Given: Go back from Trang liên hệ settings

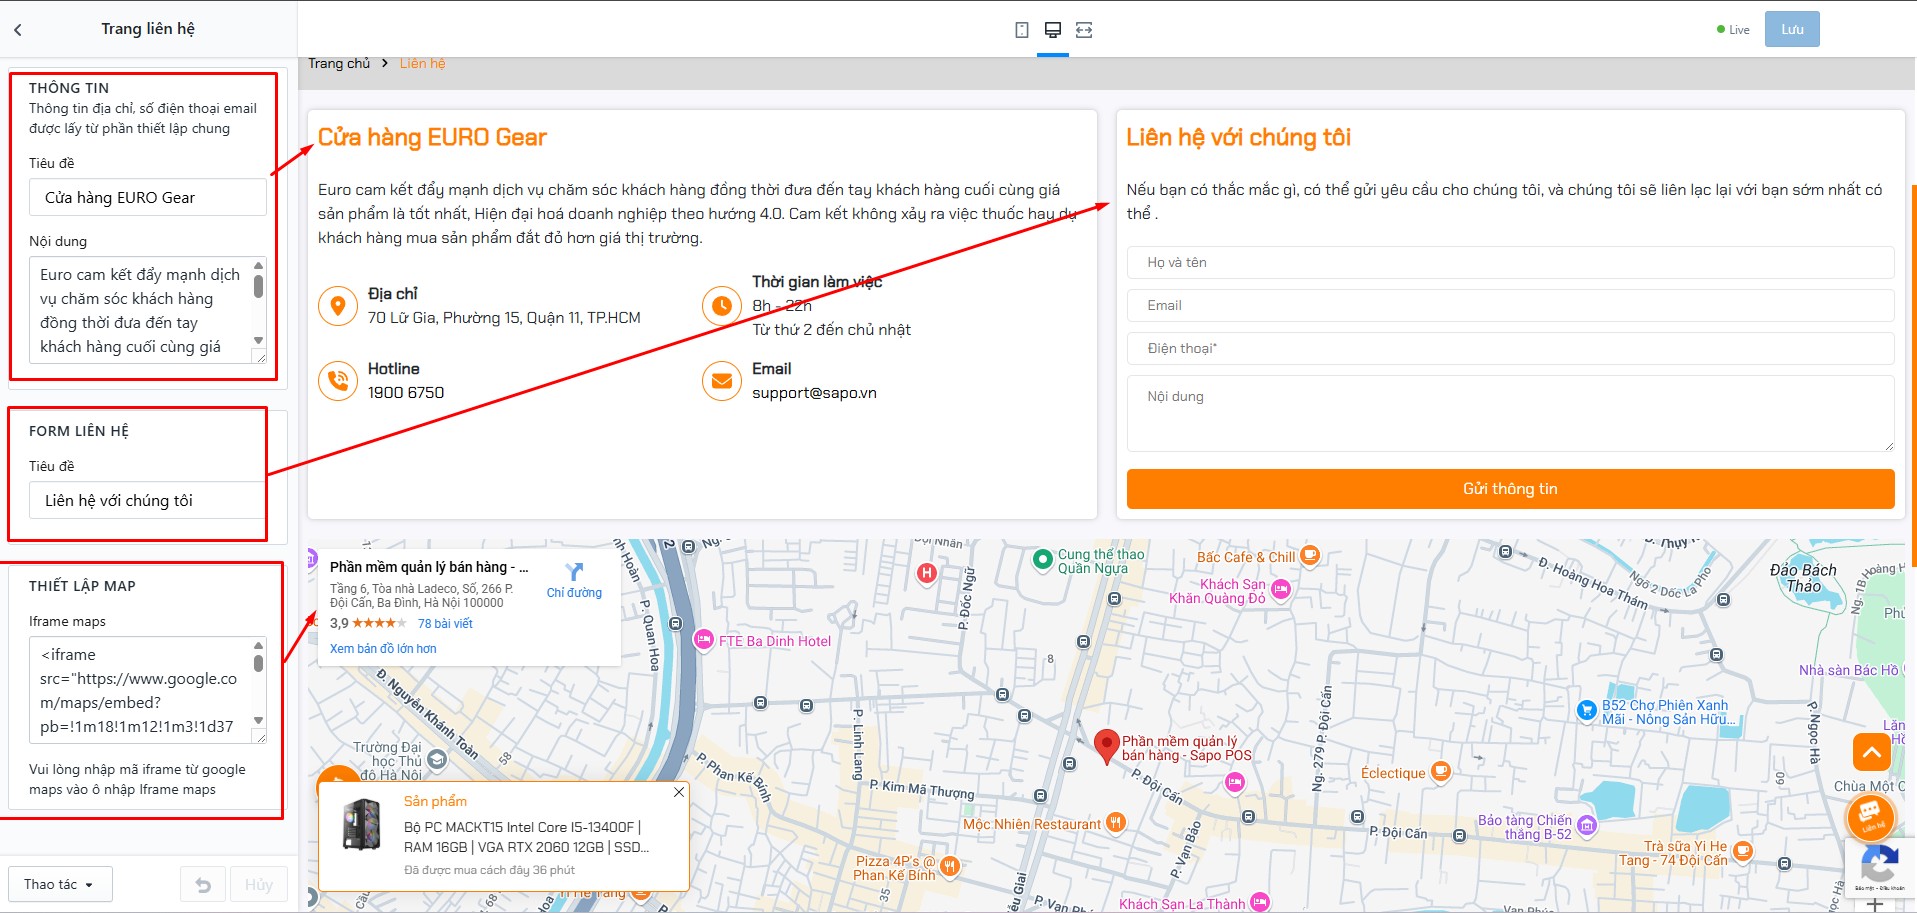Looking at the screenshot, I should [18, 30].
